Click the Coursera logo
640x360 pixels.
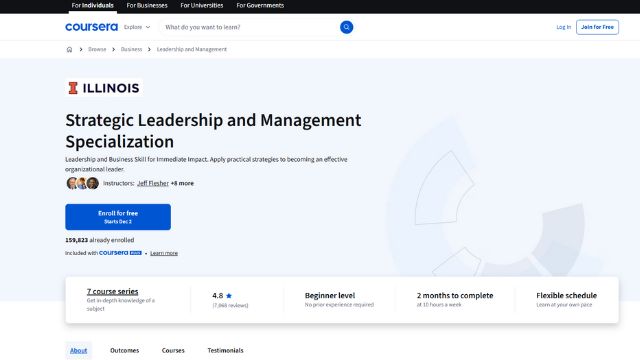[91, 27]
